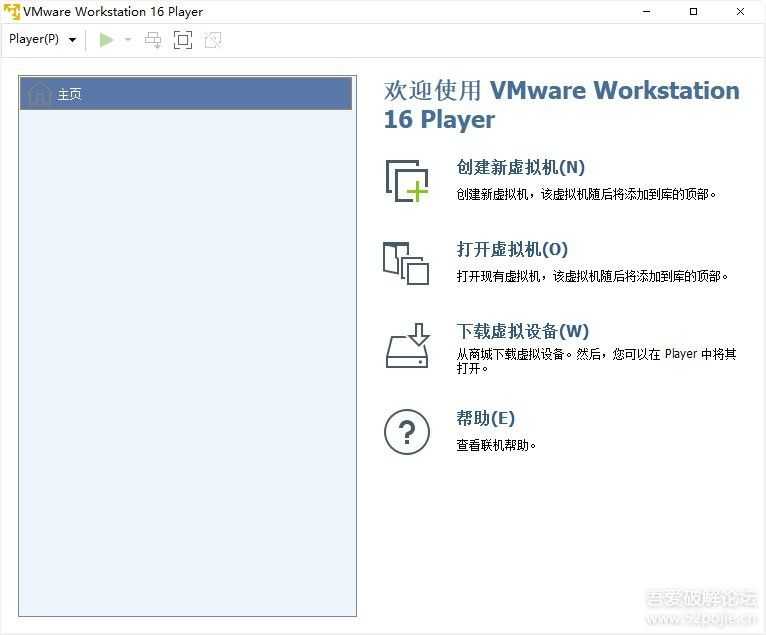766x635 pixels.
Task: Click the open virtual machine icon
Action: (x=406, y=262)
